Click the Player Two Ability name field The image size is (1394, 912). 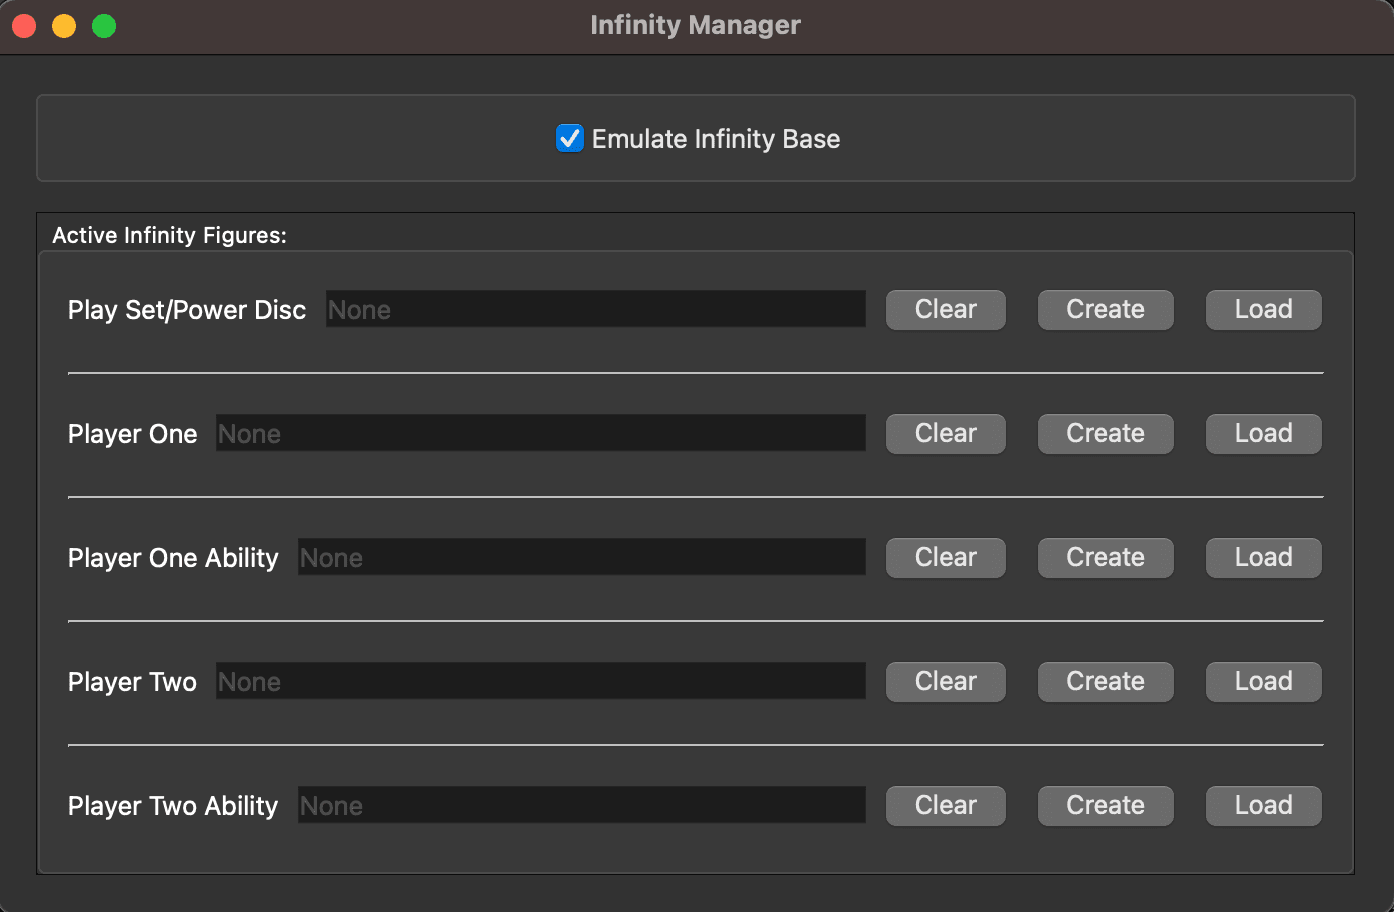click(582, 805)
